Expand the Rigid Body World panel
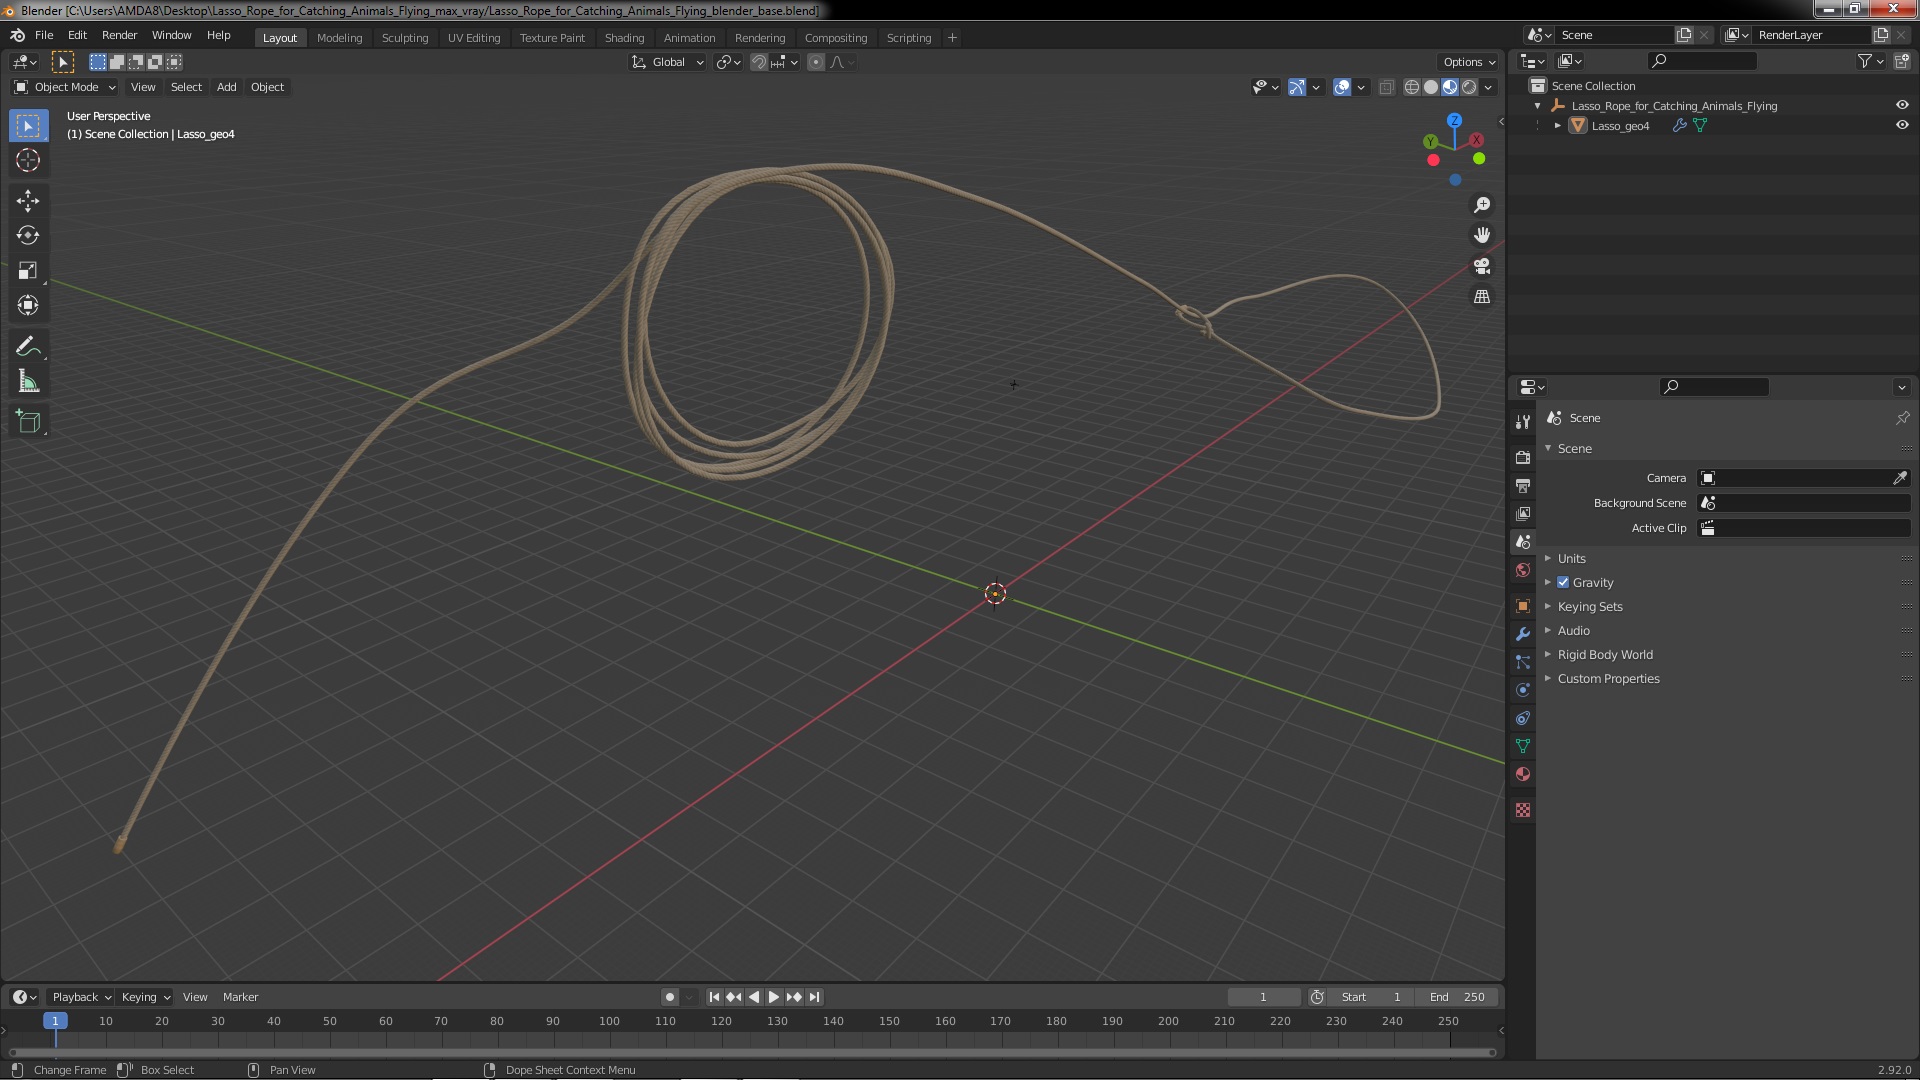Screen dimensions: 1920x1080 1604,655
